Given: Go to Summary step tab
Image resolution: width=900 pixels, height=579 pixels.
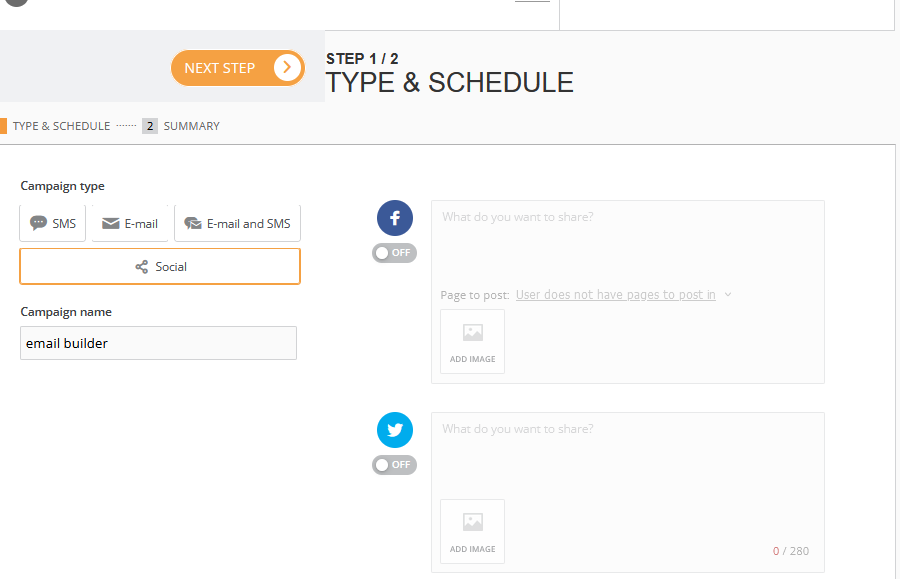Looking at the screenshot, I should coord(191,126).
